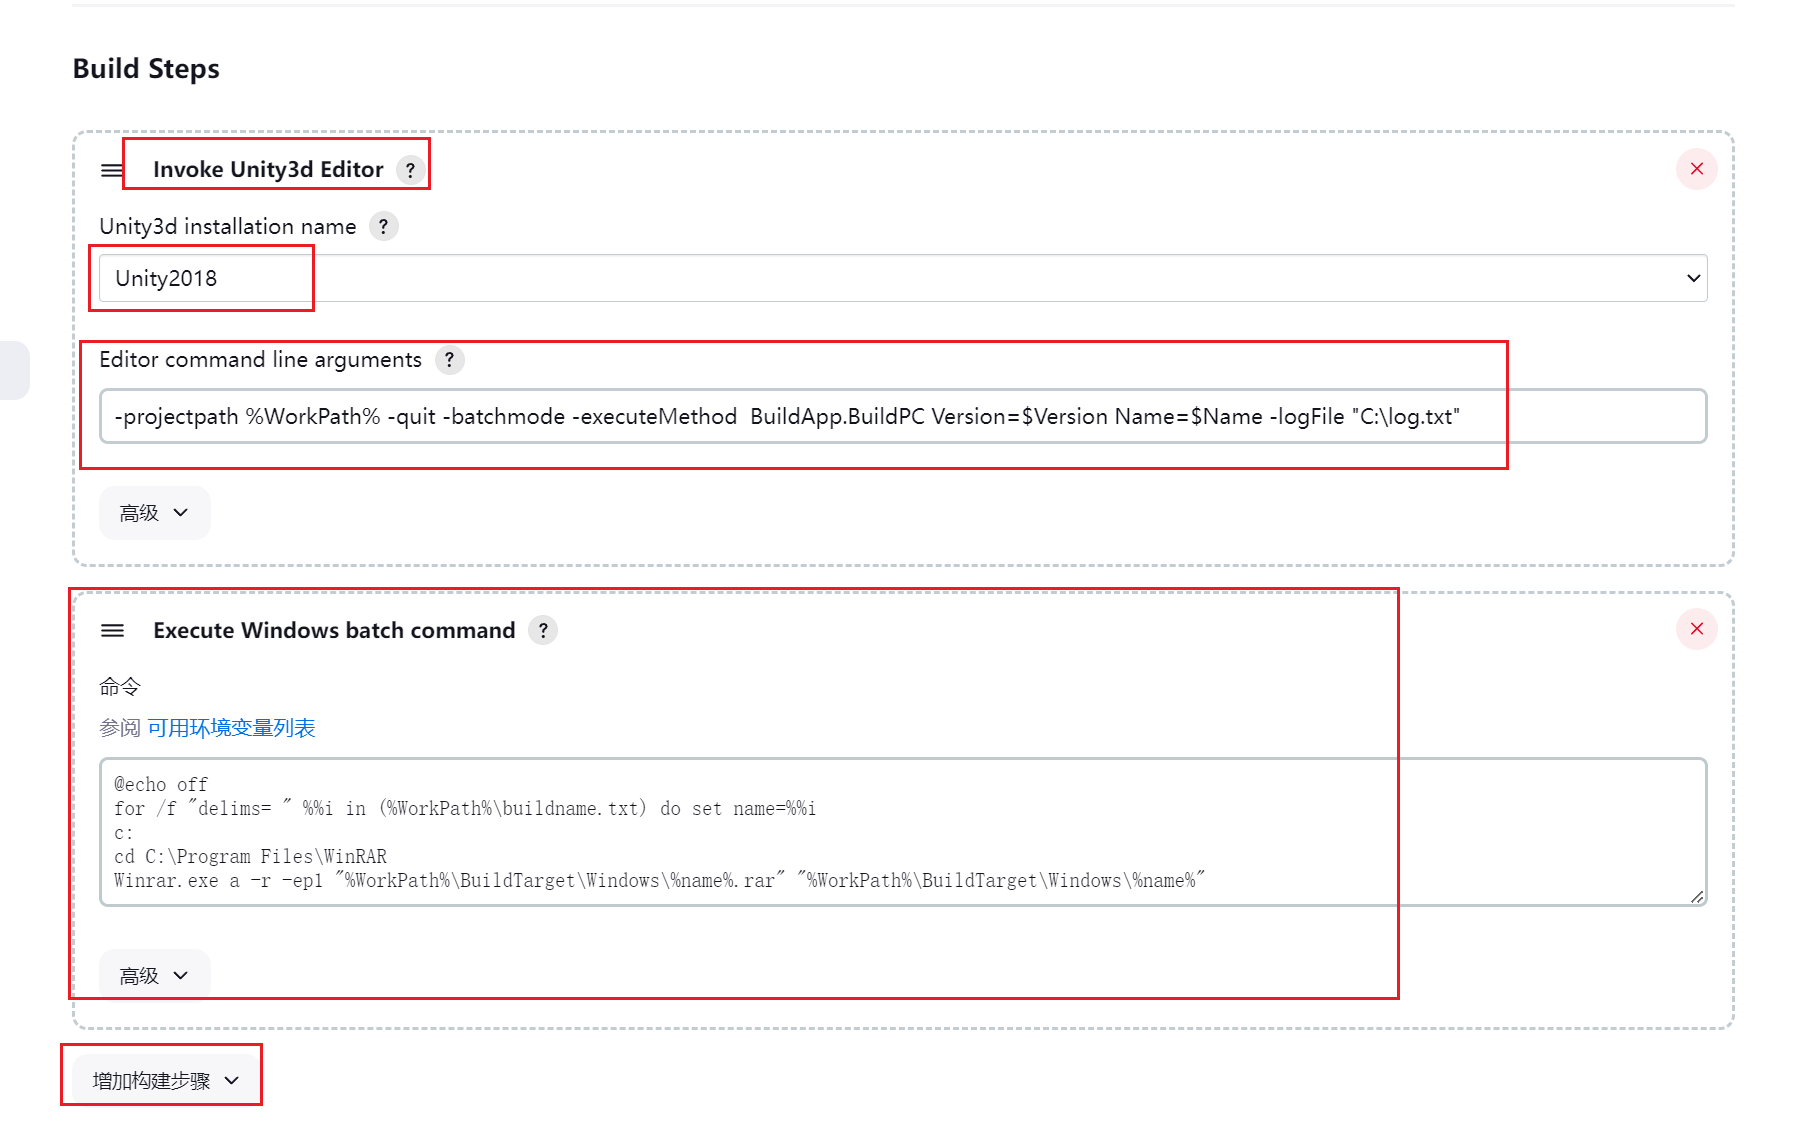This screenshot has width=1820, height=1122.
Task: Expand 高级 options under batch command step
Action: [154, 975]
